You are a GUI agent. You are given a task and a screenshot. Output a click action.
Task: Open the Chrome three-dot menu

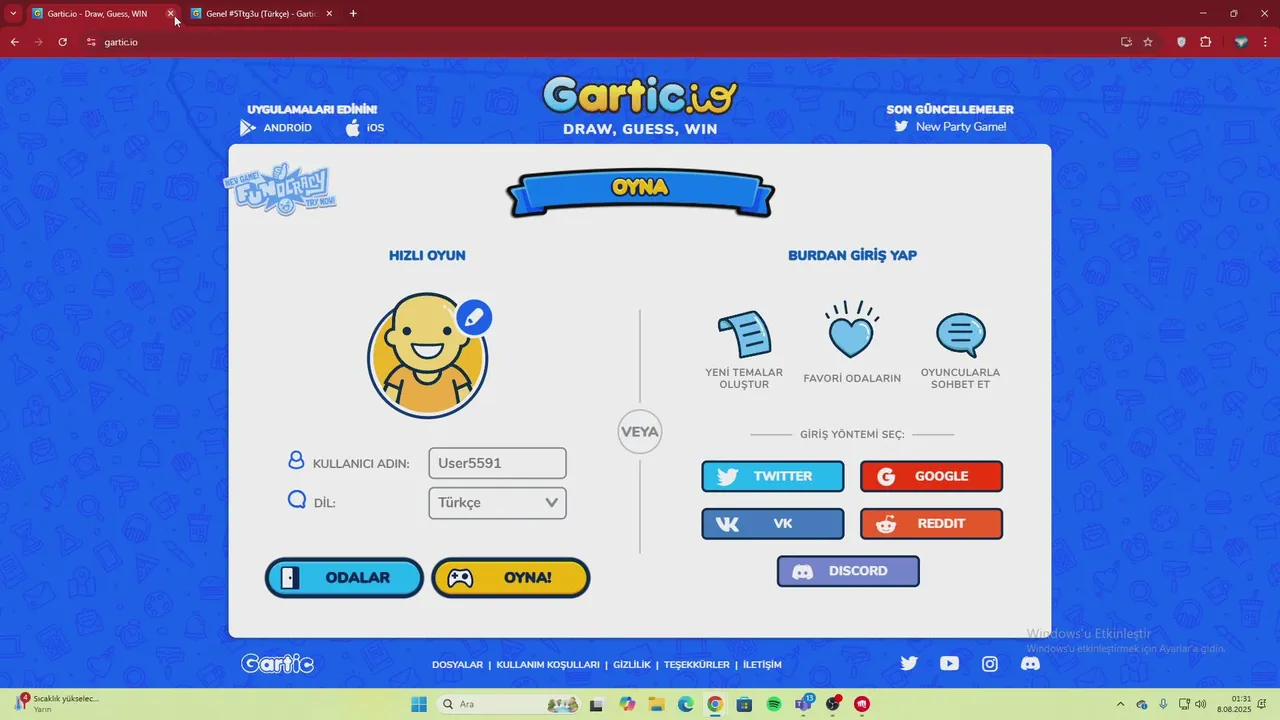click(x=1265, y=42)
